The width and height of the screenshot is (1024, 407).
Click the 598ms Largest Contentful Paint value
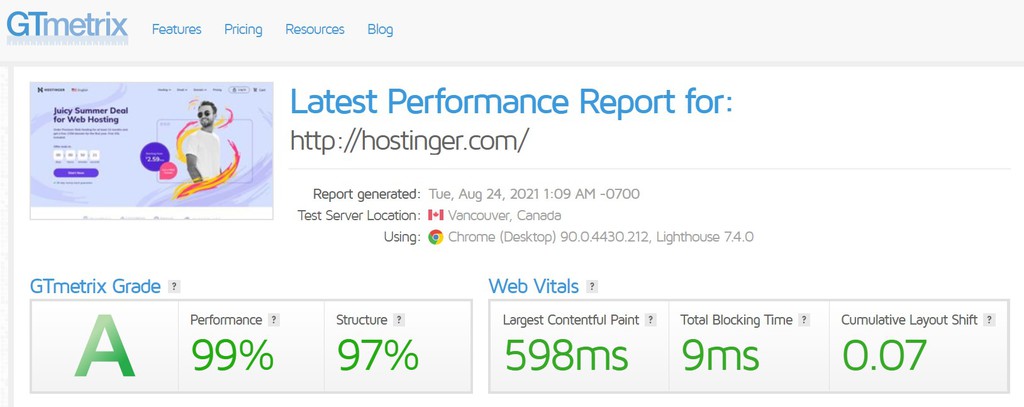tap(566, 357)
